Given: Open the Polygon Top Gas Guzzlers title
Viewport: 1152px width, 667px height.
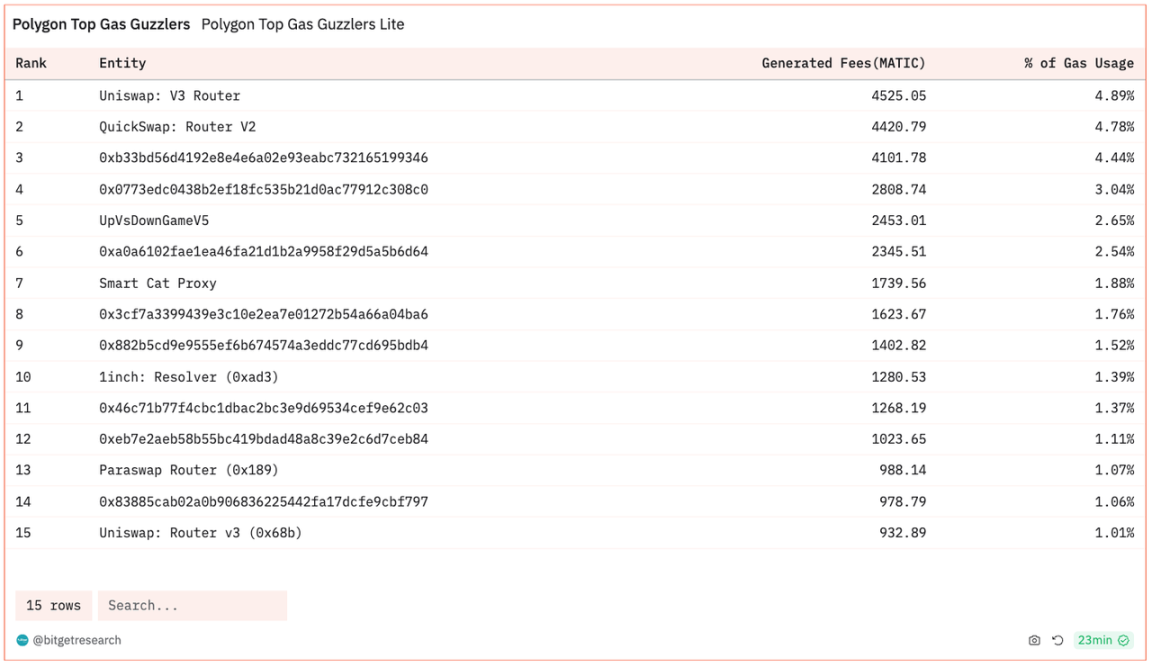Looking at the screenshot, I should (x=101, y=24).
